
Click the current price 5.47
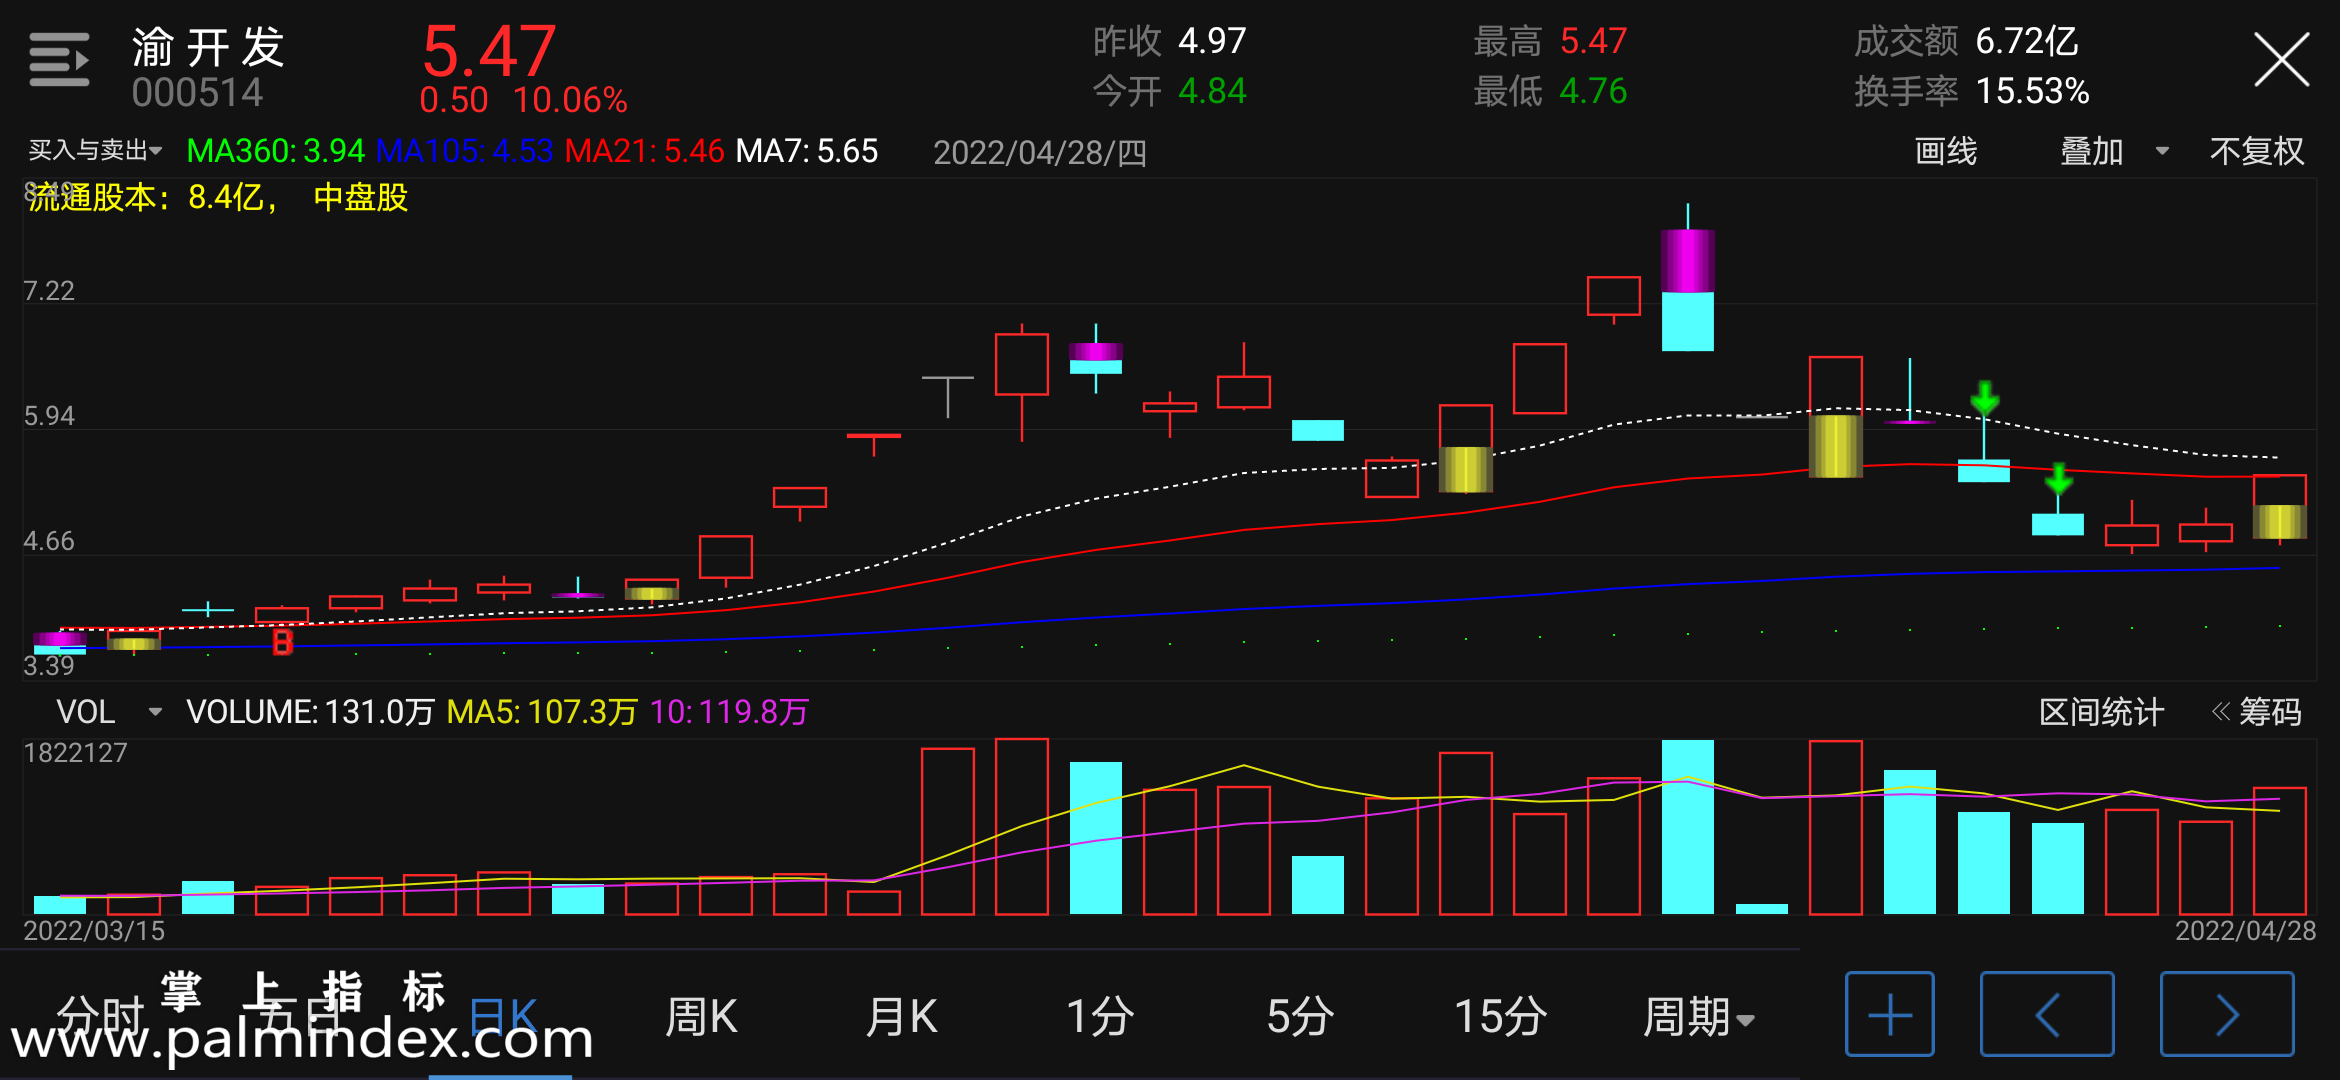pyautogui.click(x=489, y=51)
